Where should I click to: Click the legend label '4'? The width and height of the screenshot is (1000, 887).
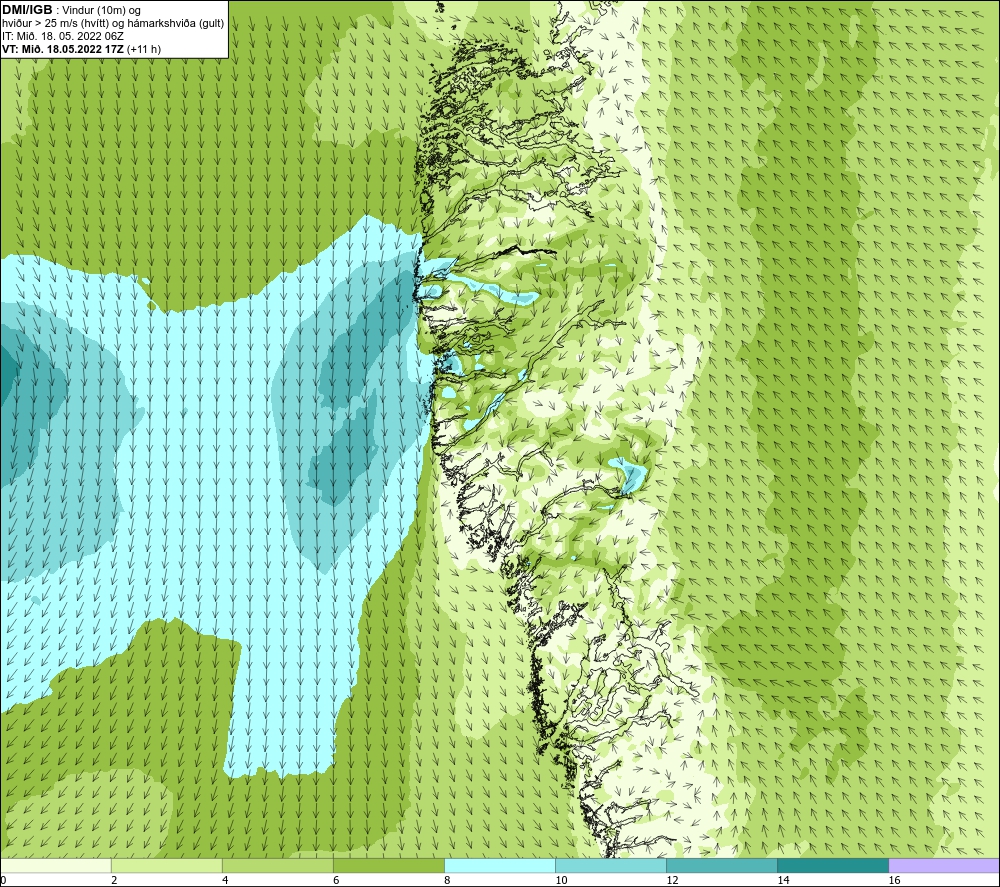tap(224, 881)
